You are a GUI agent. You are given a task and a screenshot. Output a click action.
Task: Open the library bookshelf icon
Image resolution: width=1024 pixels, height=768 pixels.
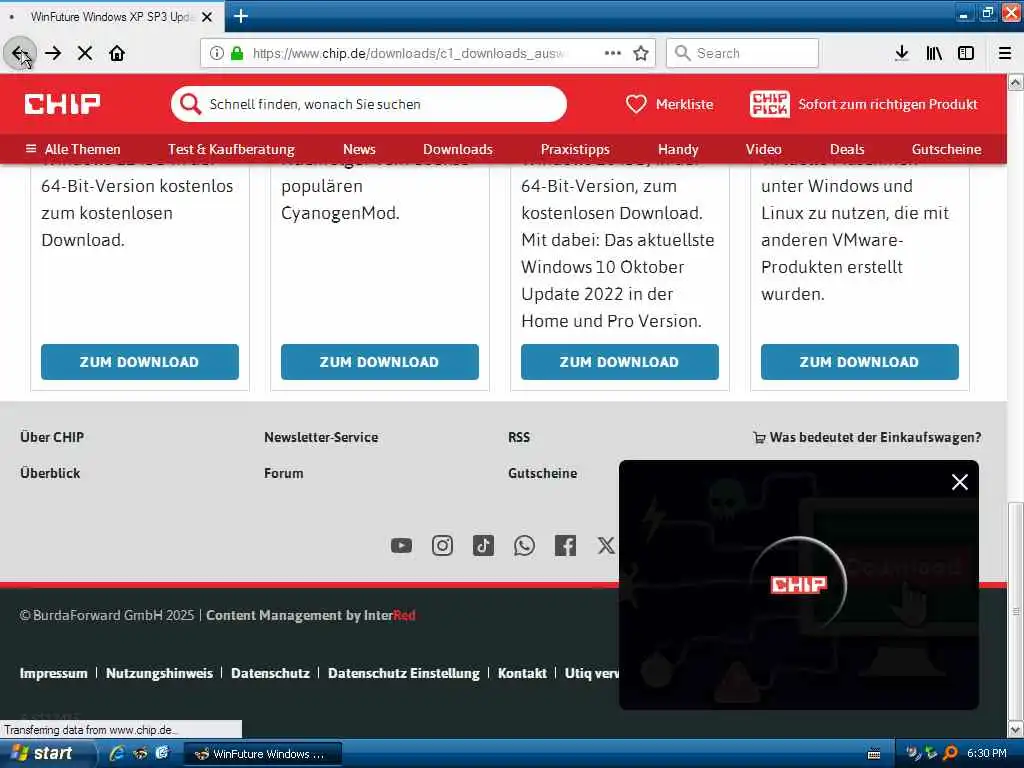pyautogui.click(x=934, y=54)
